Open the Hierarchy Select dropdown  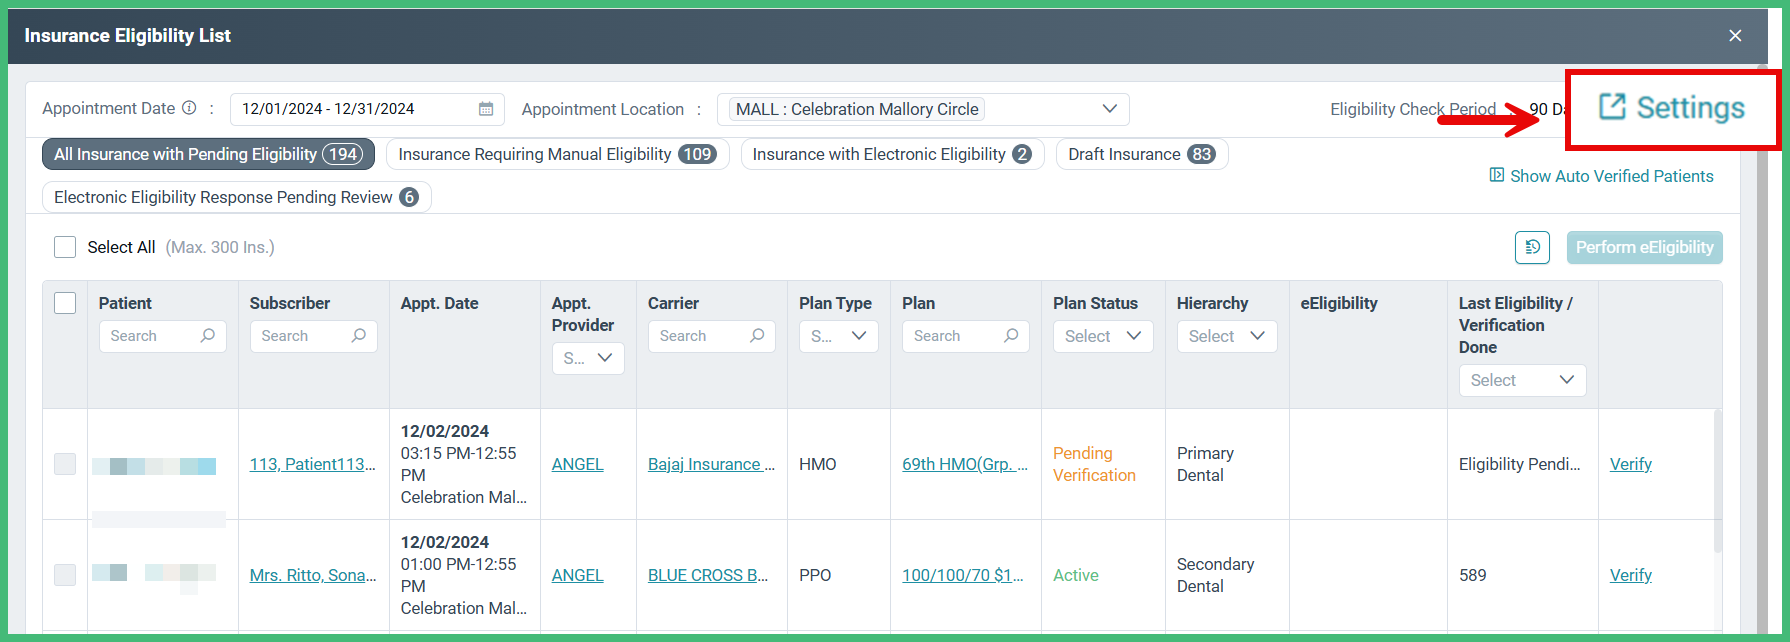[1227, 336]
